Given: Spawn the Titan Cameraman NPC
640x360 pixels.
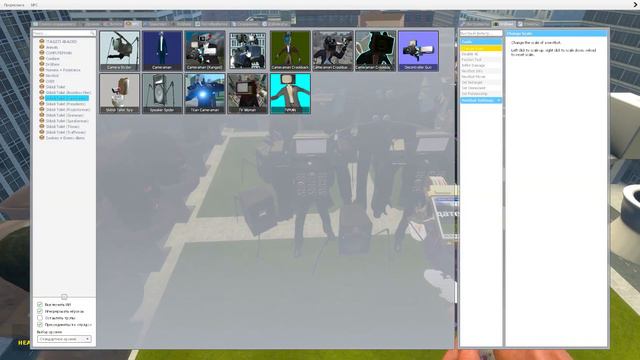Looking at the screenshot, I should click(204, 93).
